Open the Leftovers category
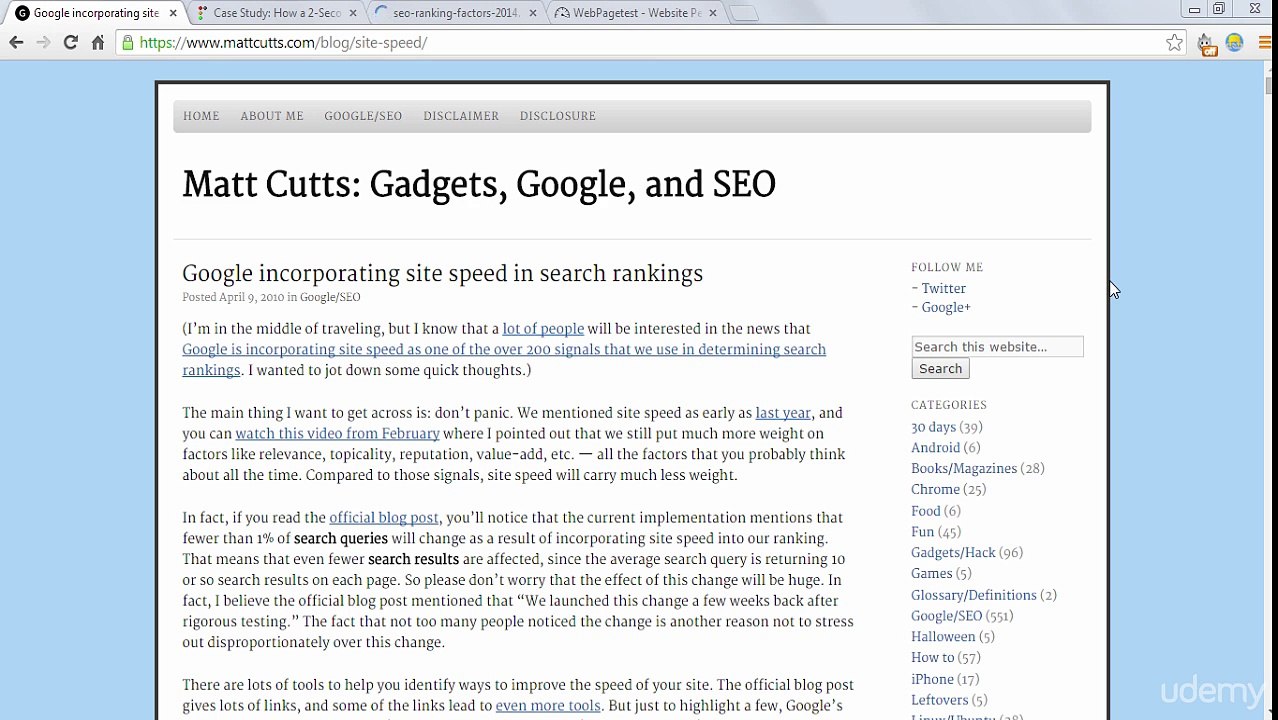 pyautogui.click(x=939, y=701)
